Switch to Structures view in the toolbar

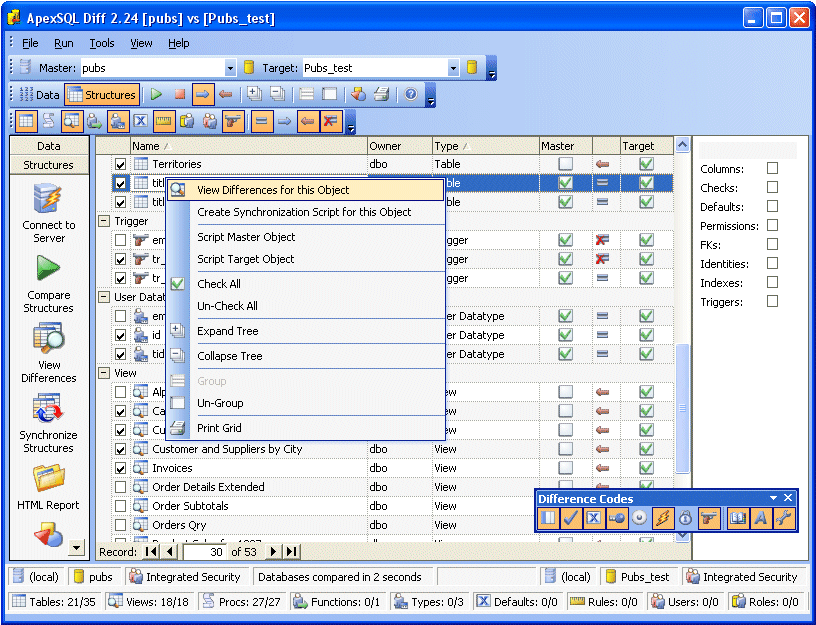102,95
